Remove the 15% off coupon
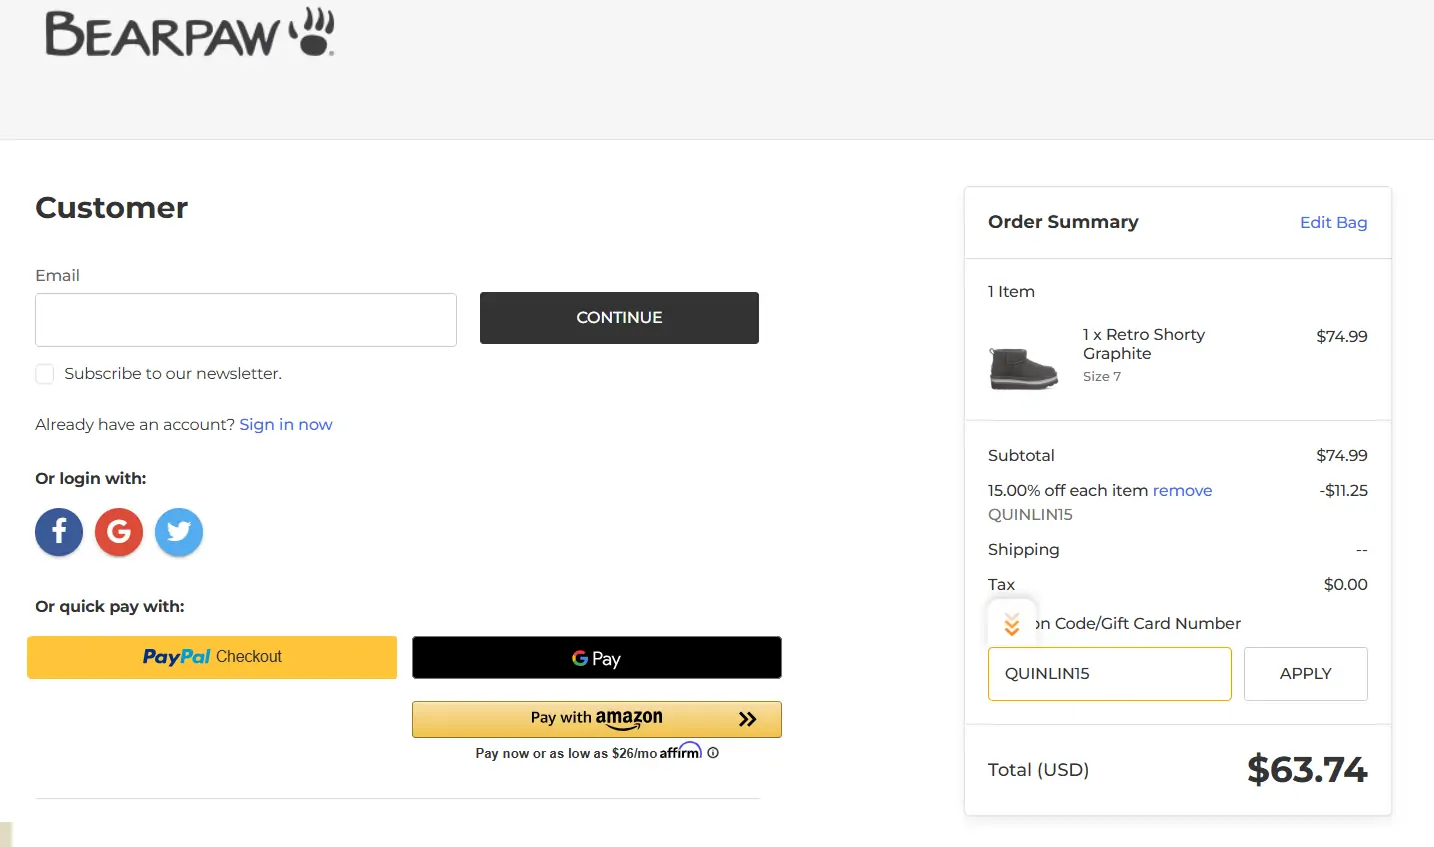Image resolution: width=1434 pixels, height=847 pixels. click(x=1182, y=490)
